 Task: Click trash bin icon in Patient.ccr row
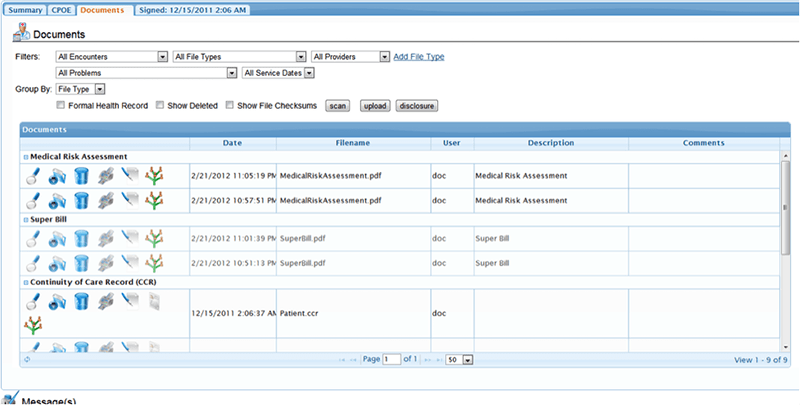(x=81, y=301)
